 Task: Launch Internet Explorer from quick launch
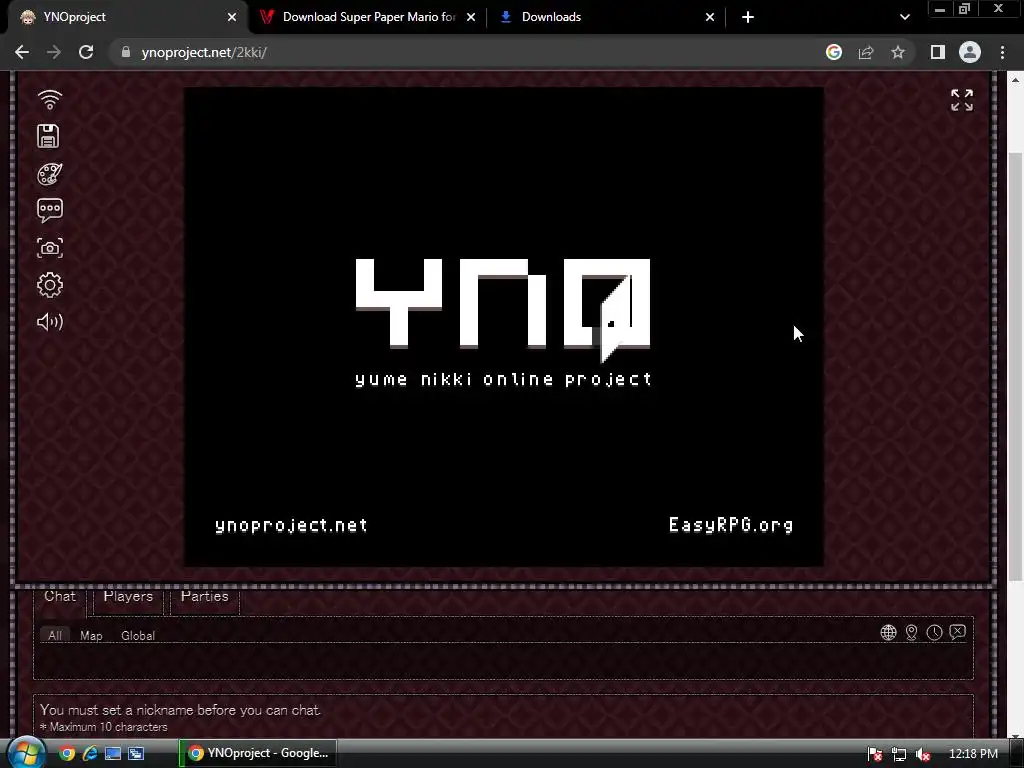point(90,754)
